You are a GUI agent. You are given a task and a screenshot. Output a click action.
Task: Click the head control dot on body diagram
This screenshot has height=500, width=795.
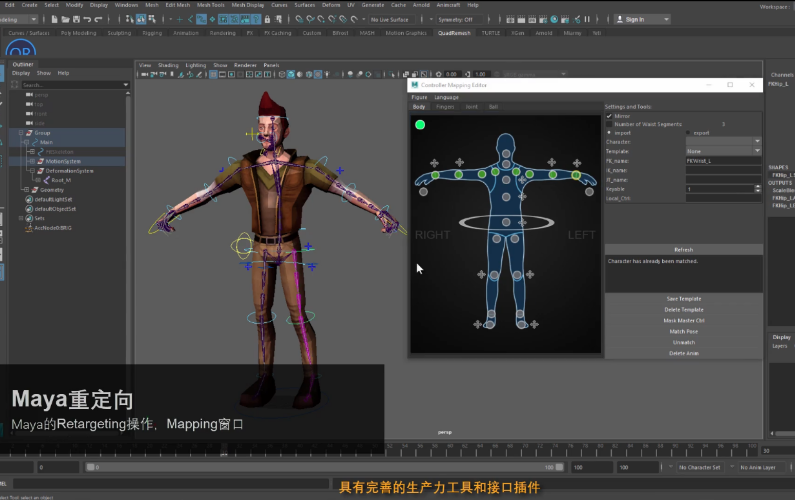coord(506,153)
